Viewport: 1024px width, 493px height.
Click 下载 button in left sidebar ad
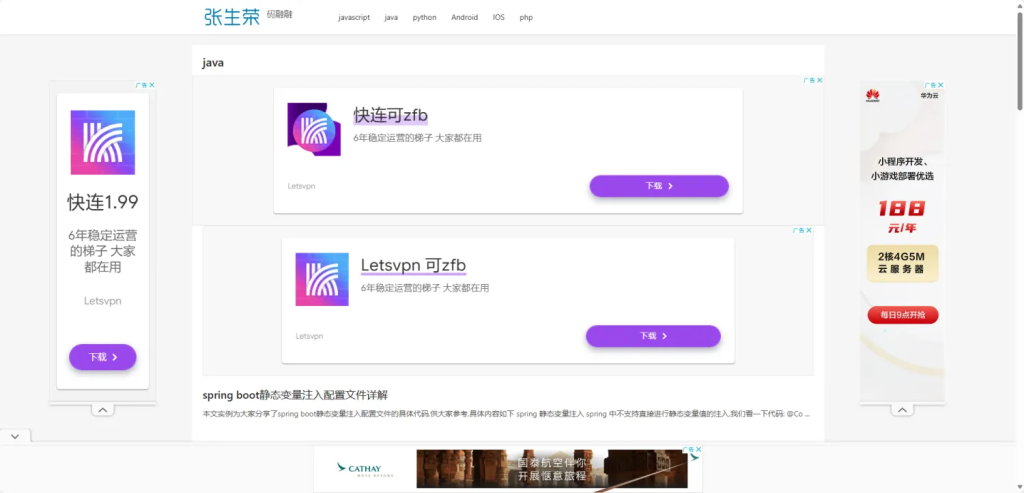tap(103, 357)
